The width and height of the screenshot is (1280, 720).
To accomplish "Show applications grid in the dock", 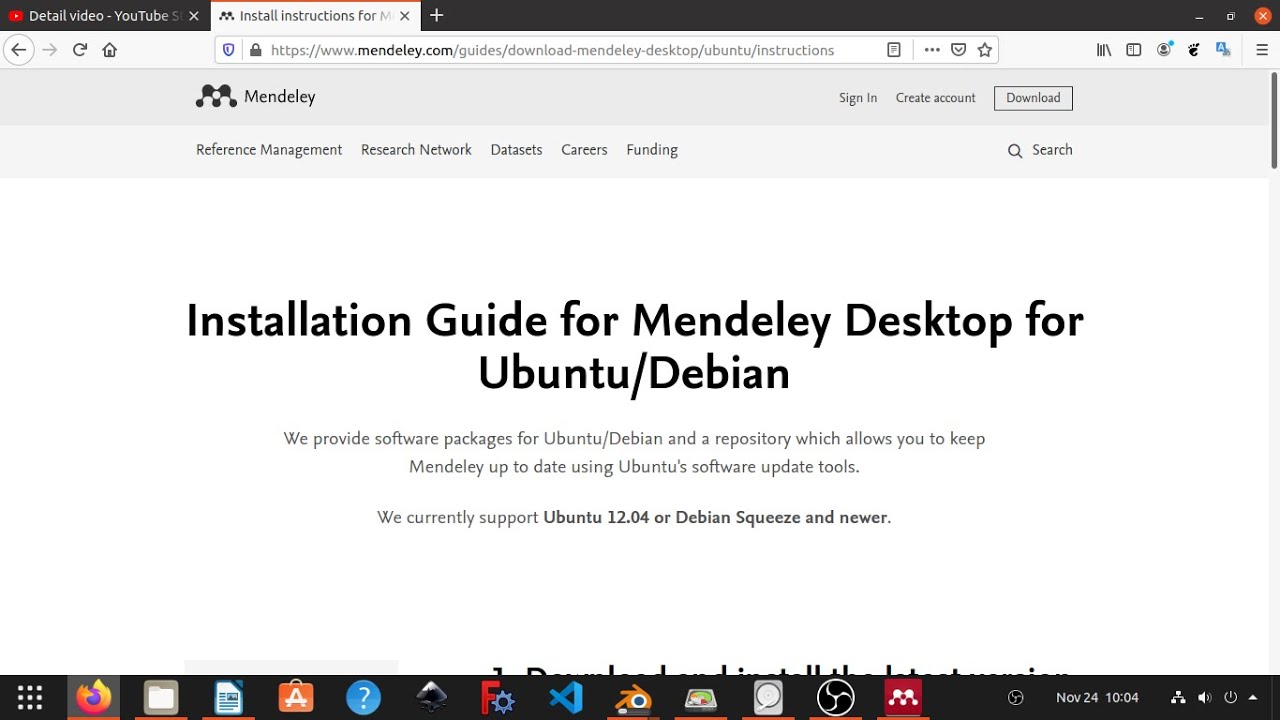I will [30, 698].
